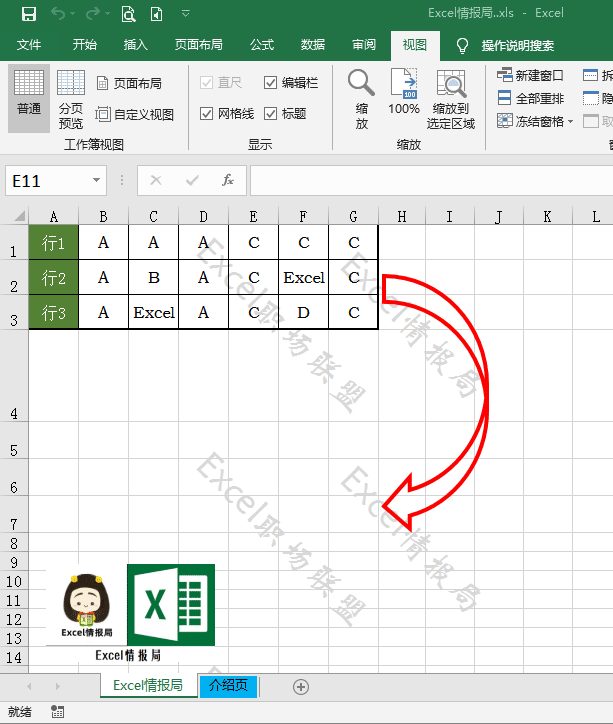
Task: Select row 11 header
Action: coord(14,600)
